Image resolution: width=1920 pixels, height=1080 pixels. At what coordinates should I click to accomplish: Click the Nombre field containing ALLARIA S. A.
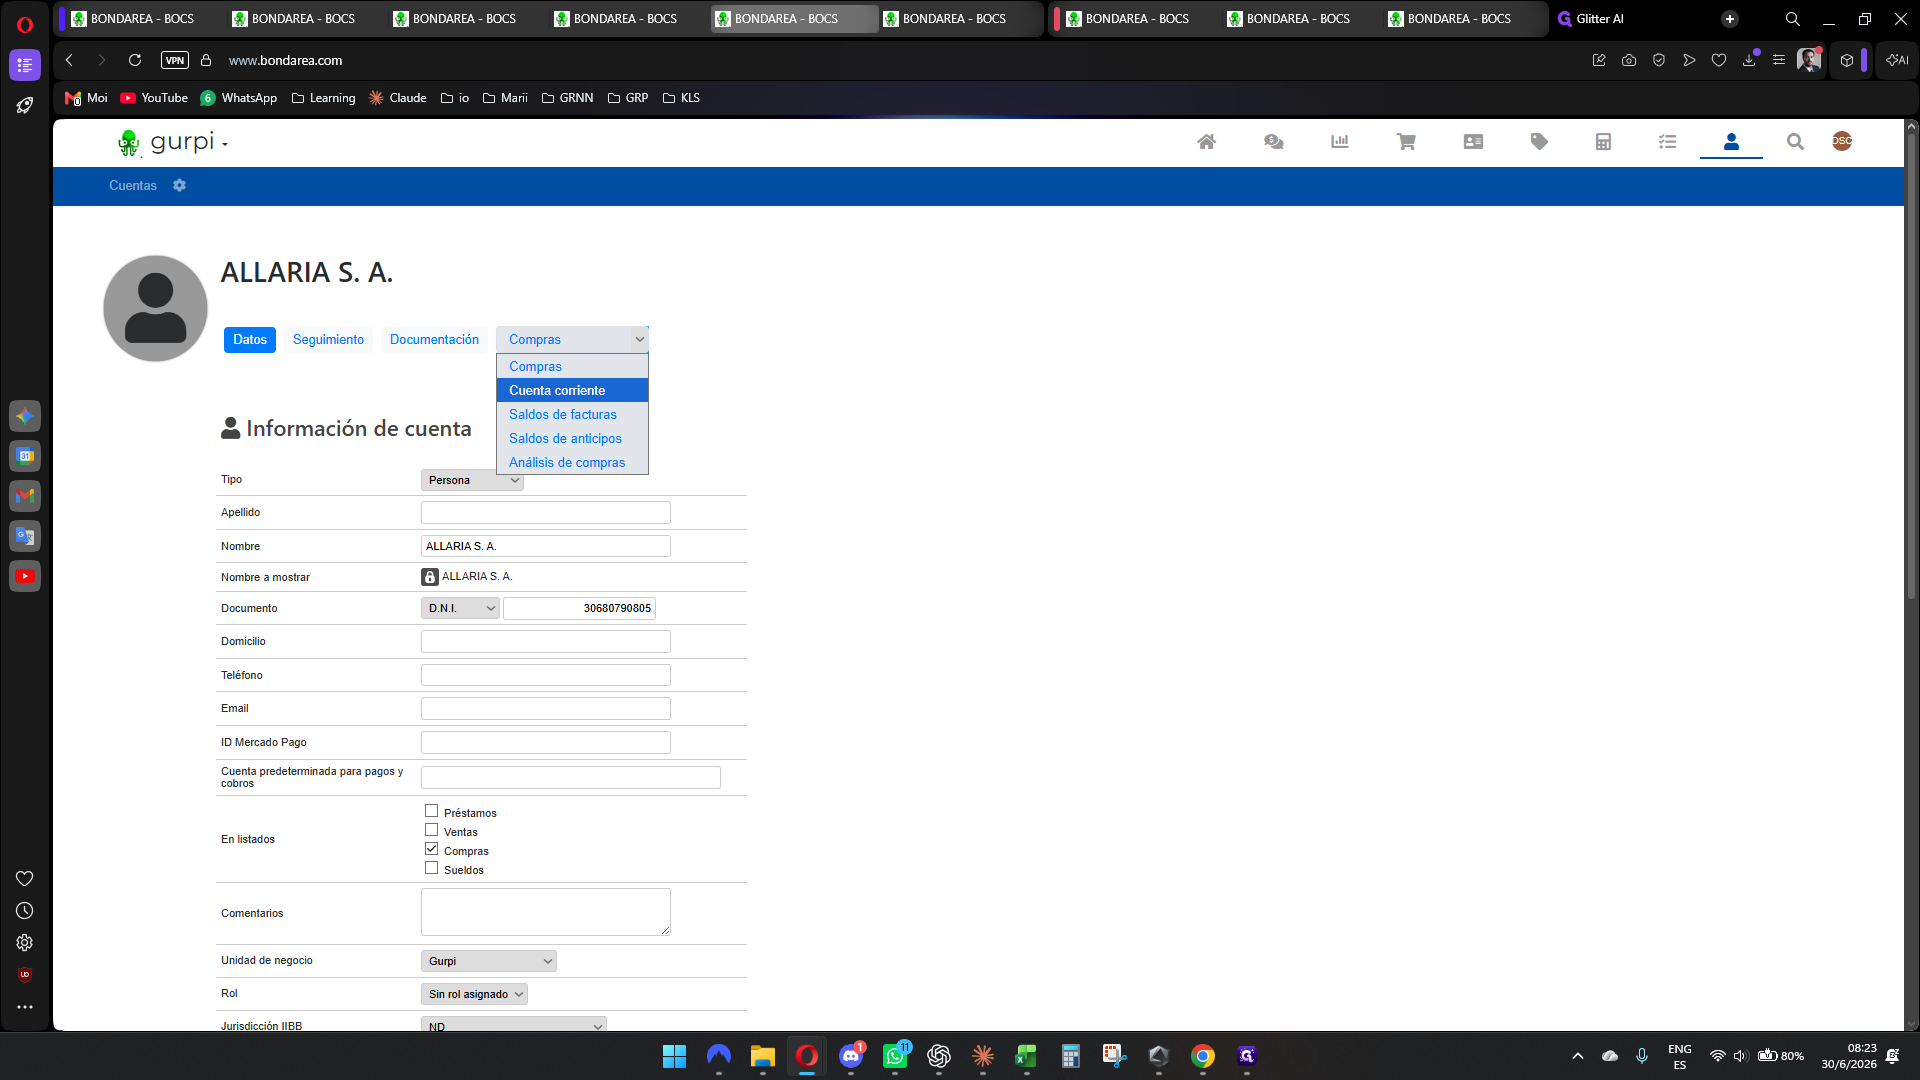coord(546,546)
